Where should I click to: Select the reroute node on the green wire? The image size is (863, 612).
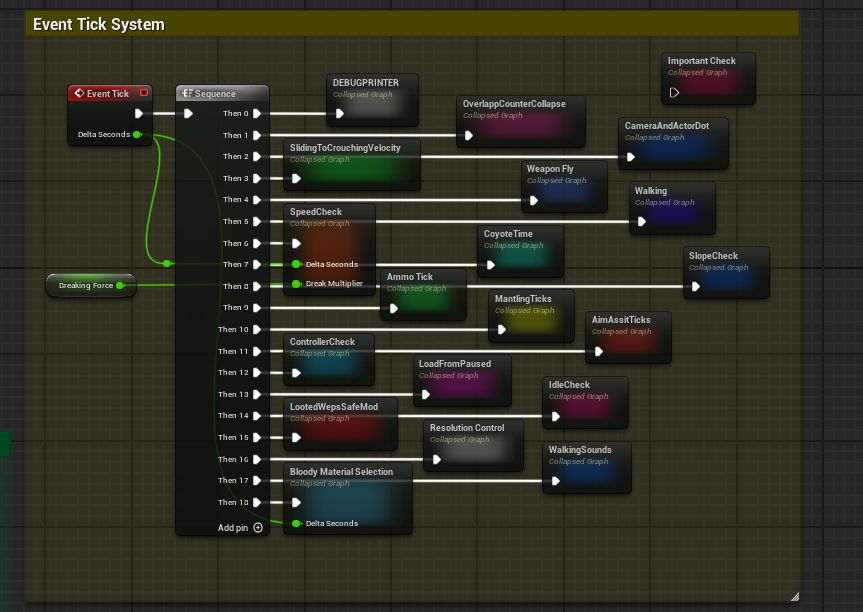pos(167,264)
